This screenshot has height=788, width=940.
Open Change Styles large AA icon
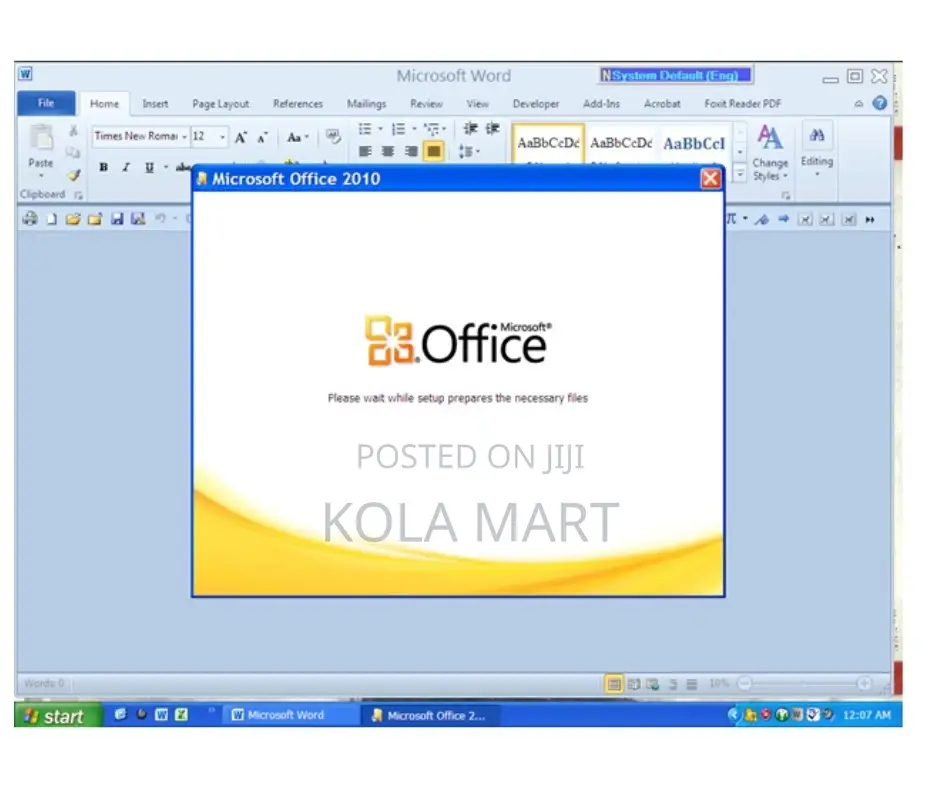point(770,137)
